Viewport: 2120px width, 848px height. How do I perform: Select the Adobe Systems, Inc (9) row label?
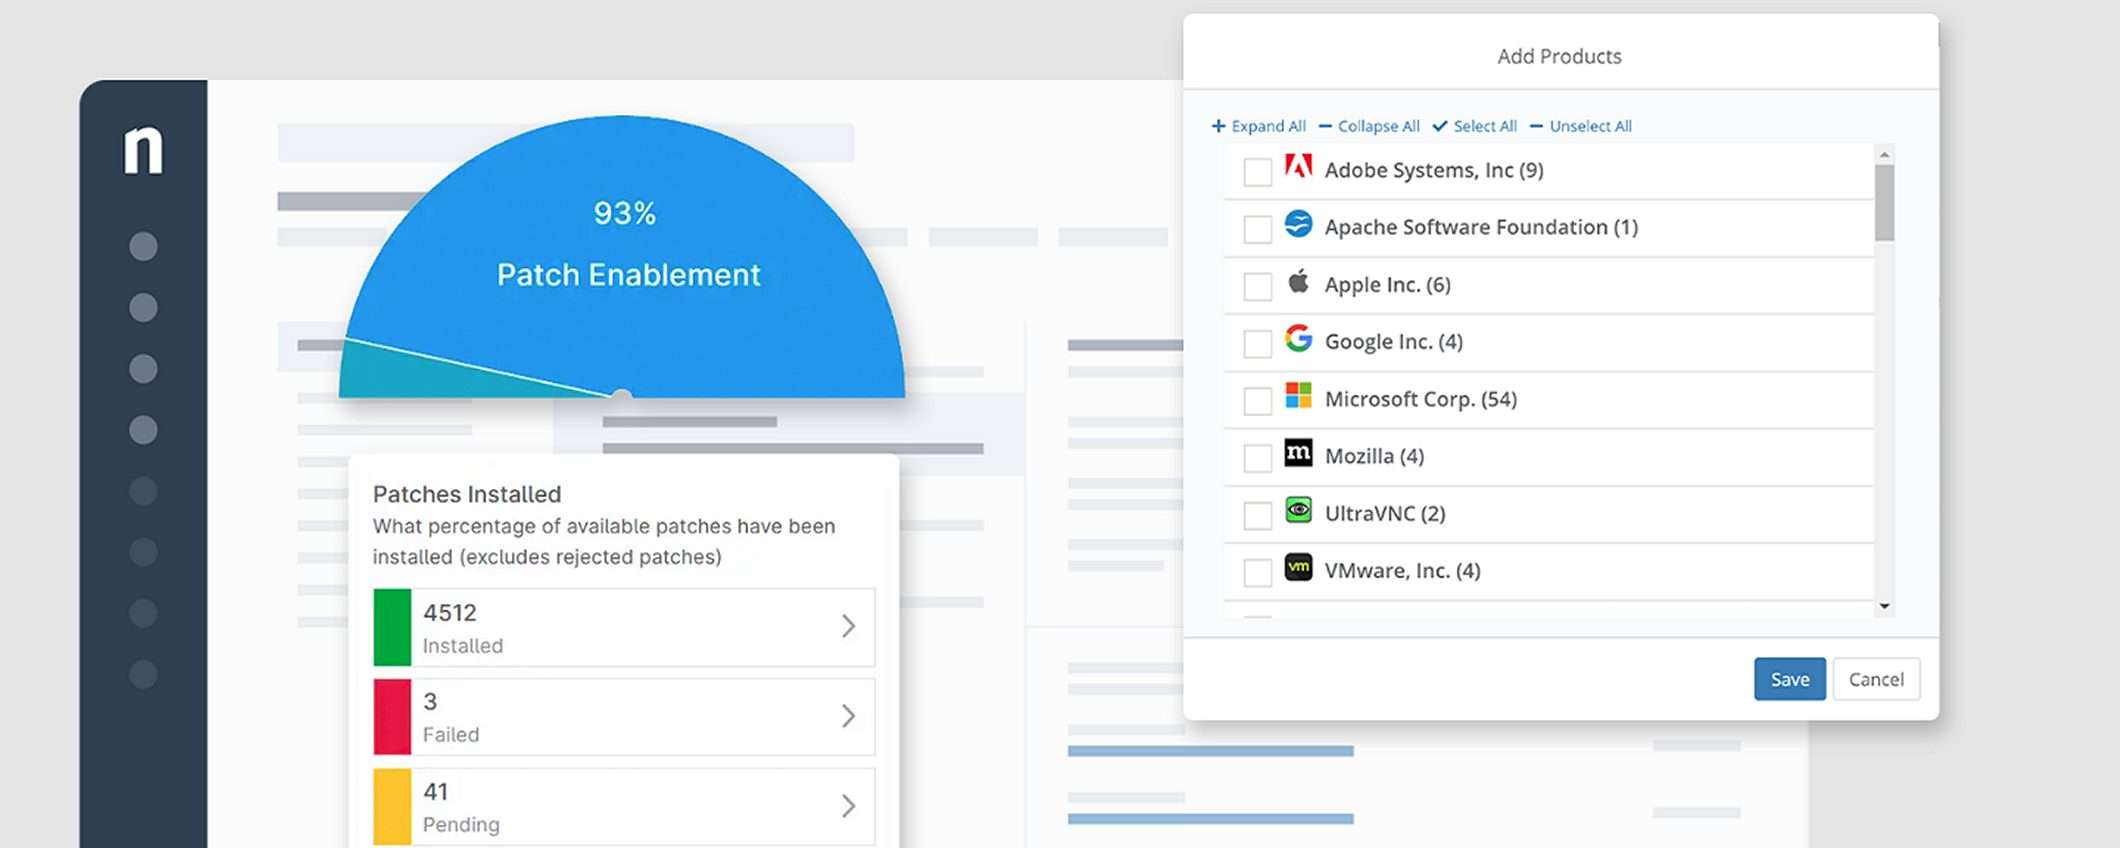click(1434, 170)
